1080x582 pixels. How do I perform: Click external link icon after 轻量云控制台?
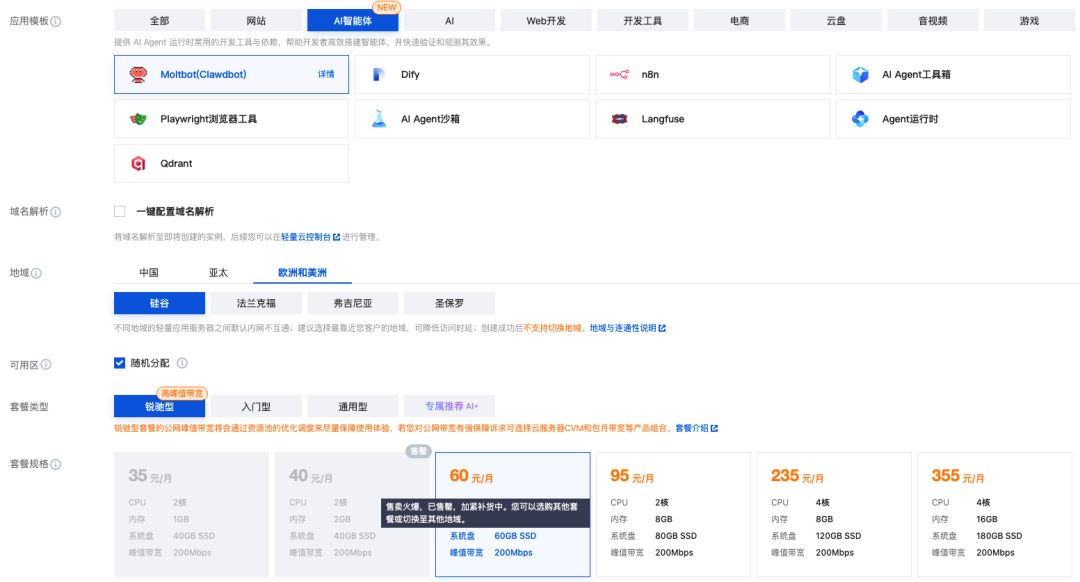[336, 237]
